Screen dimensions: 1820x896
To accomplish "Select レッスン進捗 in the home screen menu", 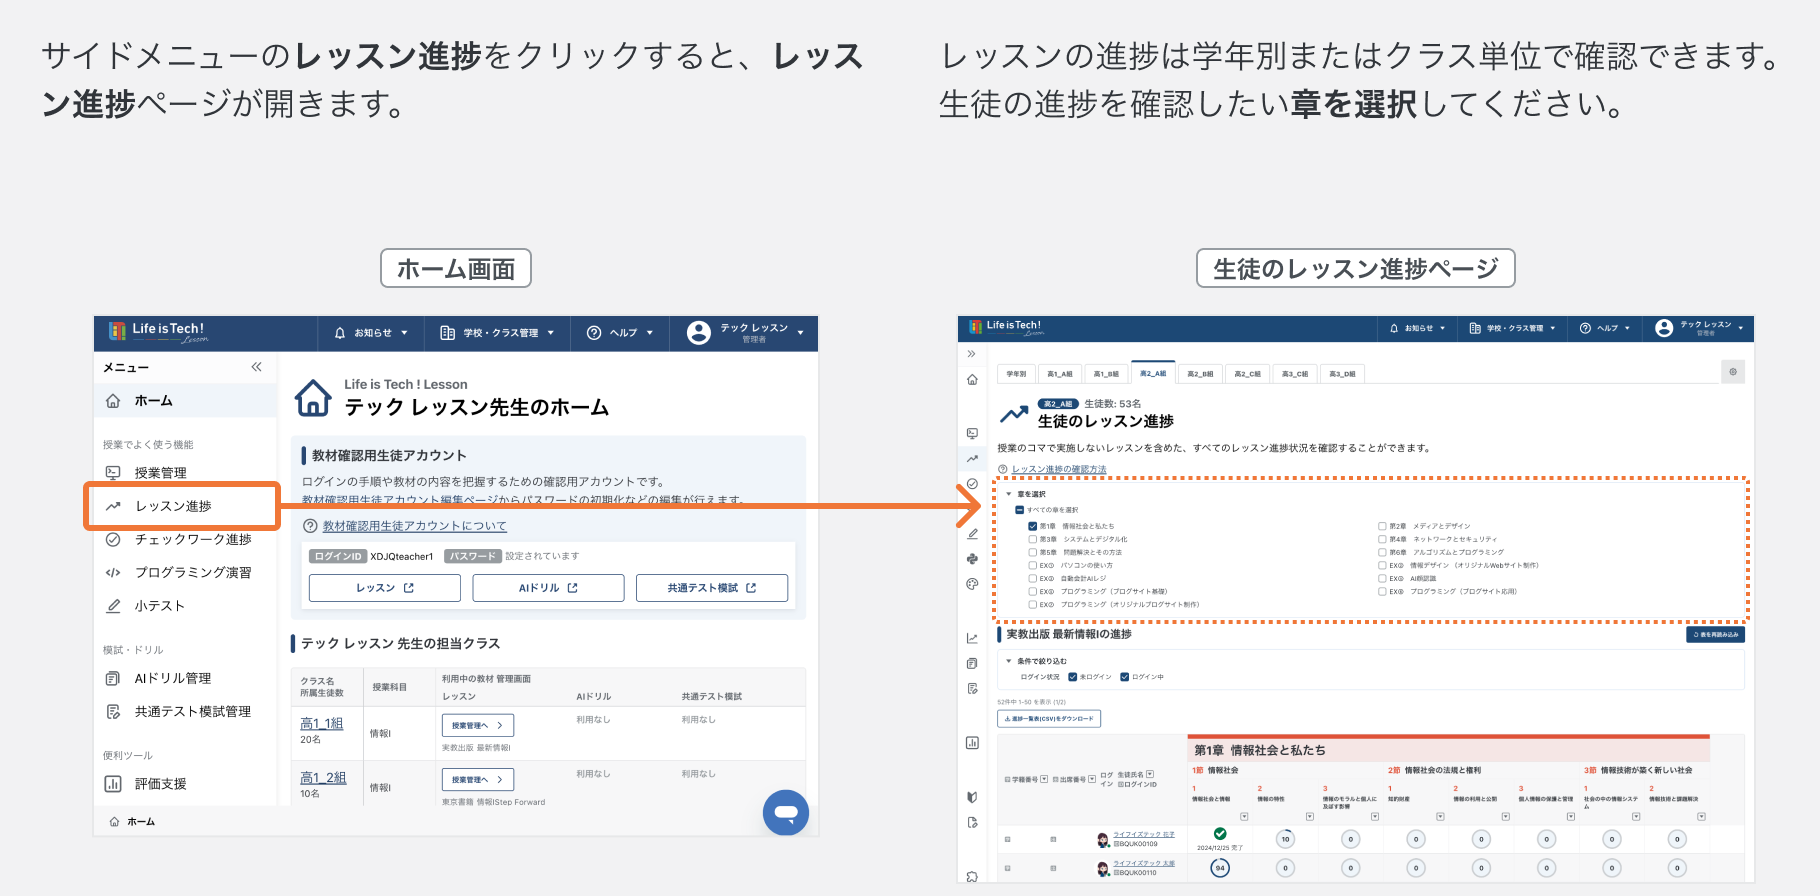I will point(181,506).
